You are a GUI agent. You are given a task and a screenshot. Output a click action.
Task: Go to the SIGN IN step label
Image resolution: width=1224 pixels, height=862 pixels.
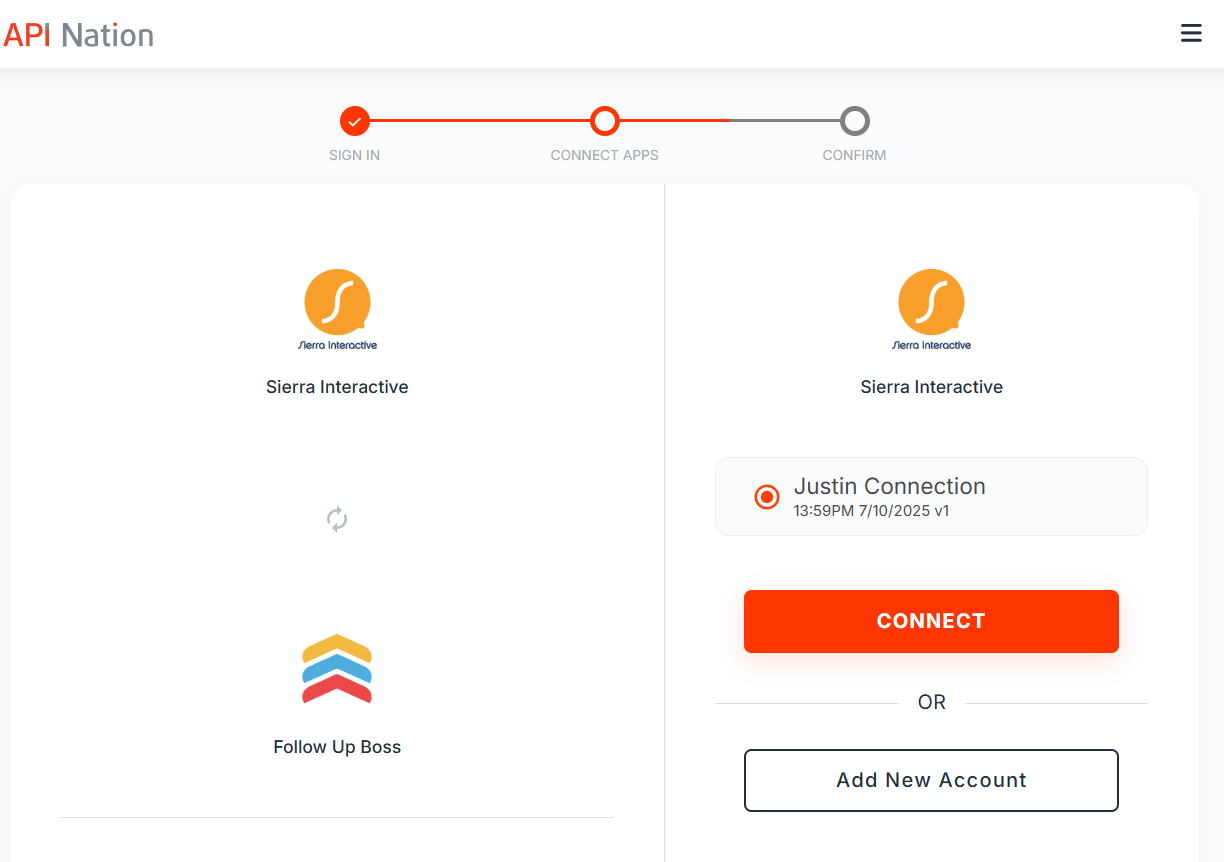click(x=355, y=156)
